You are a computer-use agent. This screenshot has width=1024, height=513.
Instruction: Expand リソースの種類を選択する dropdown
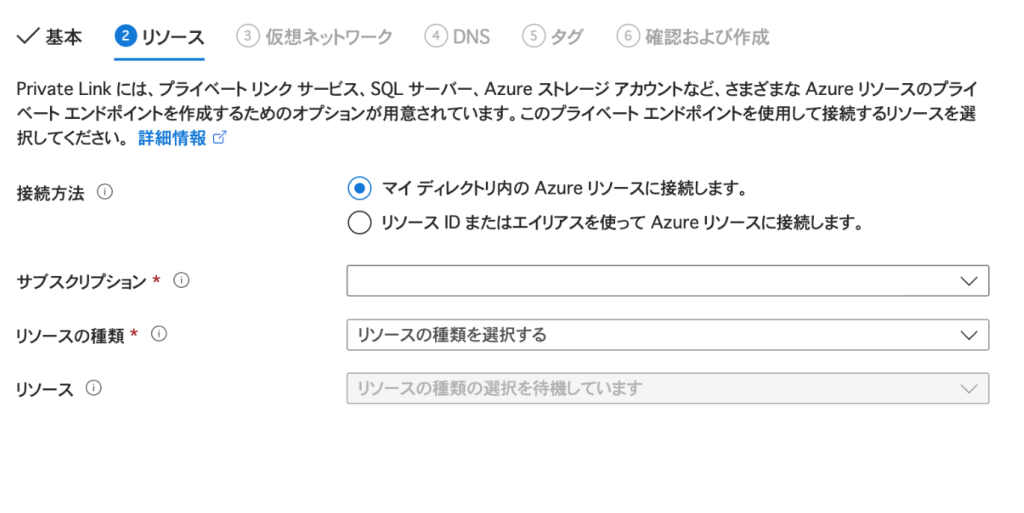coord(667,334)
